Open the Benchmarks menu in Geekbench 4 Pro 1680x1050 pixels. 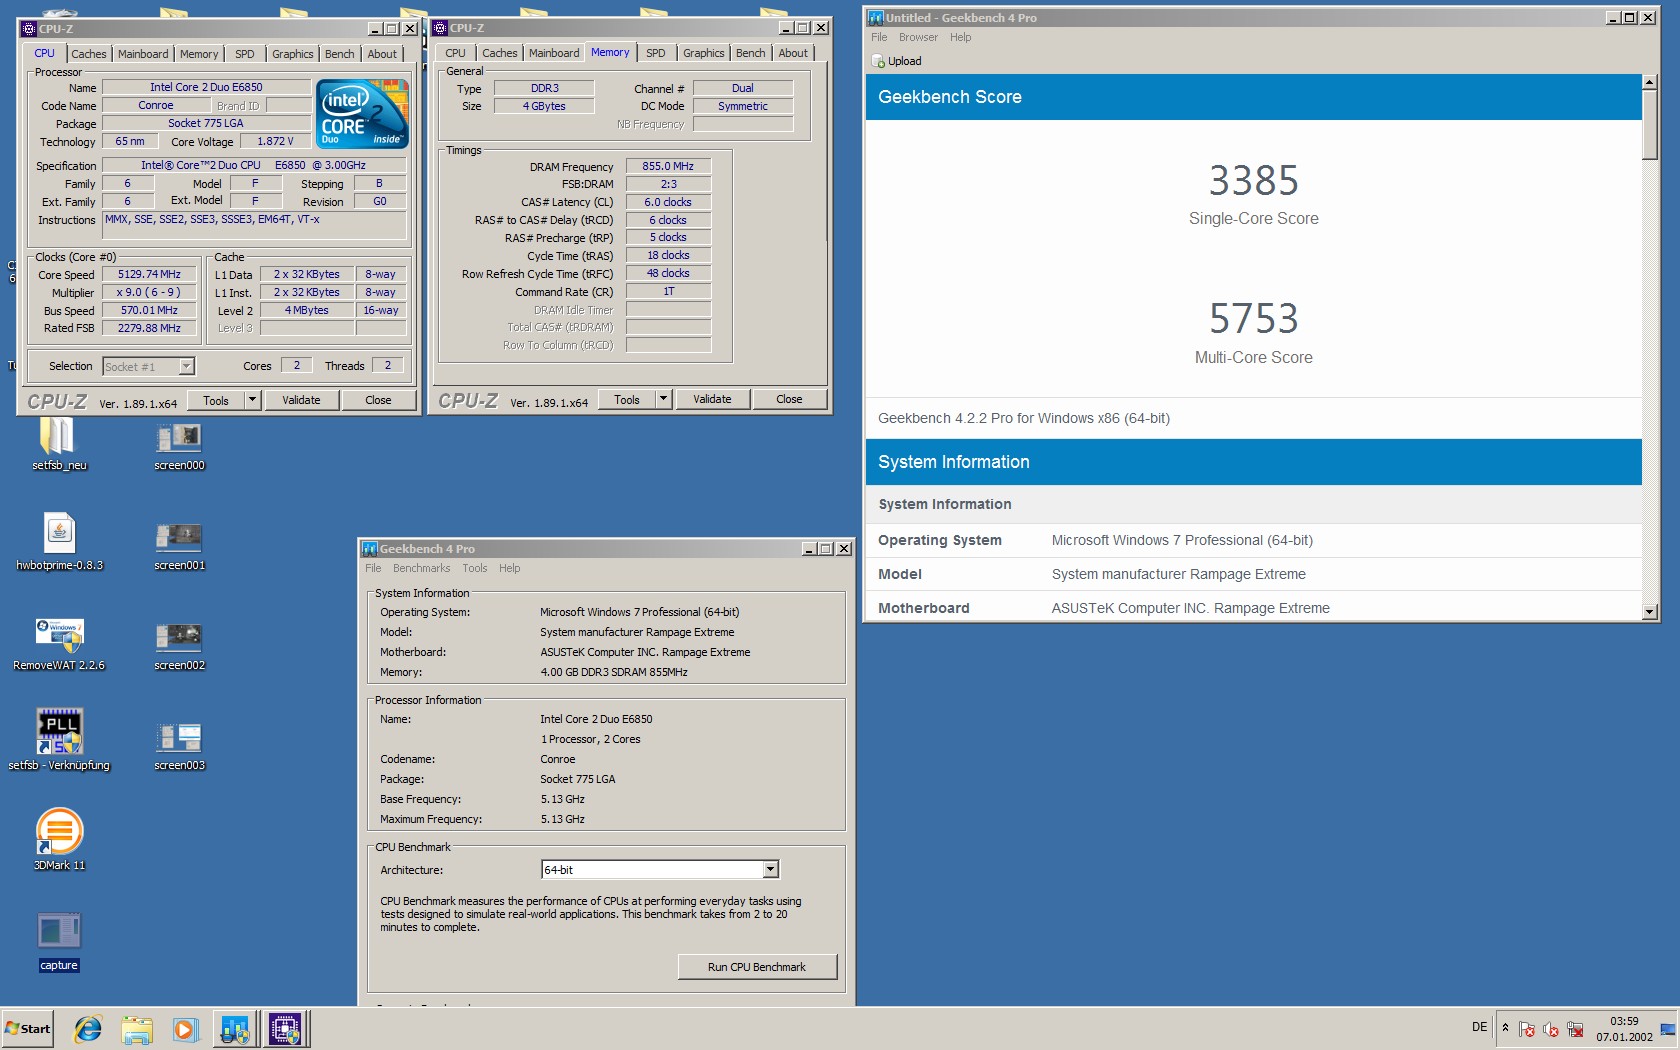coord(421,568)
